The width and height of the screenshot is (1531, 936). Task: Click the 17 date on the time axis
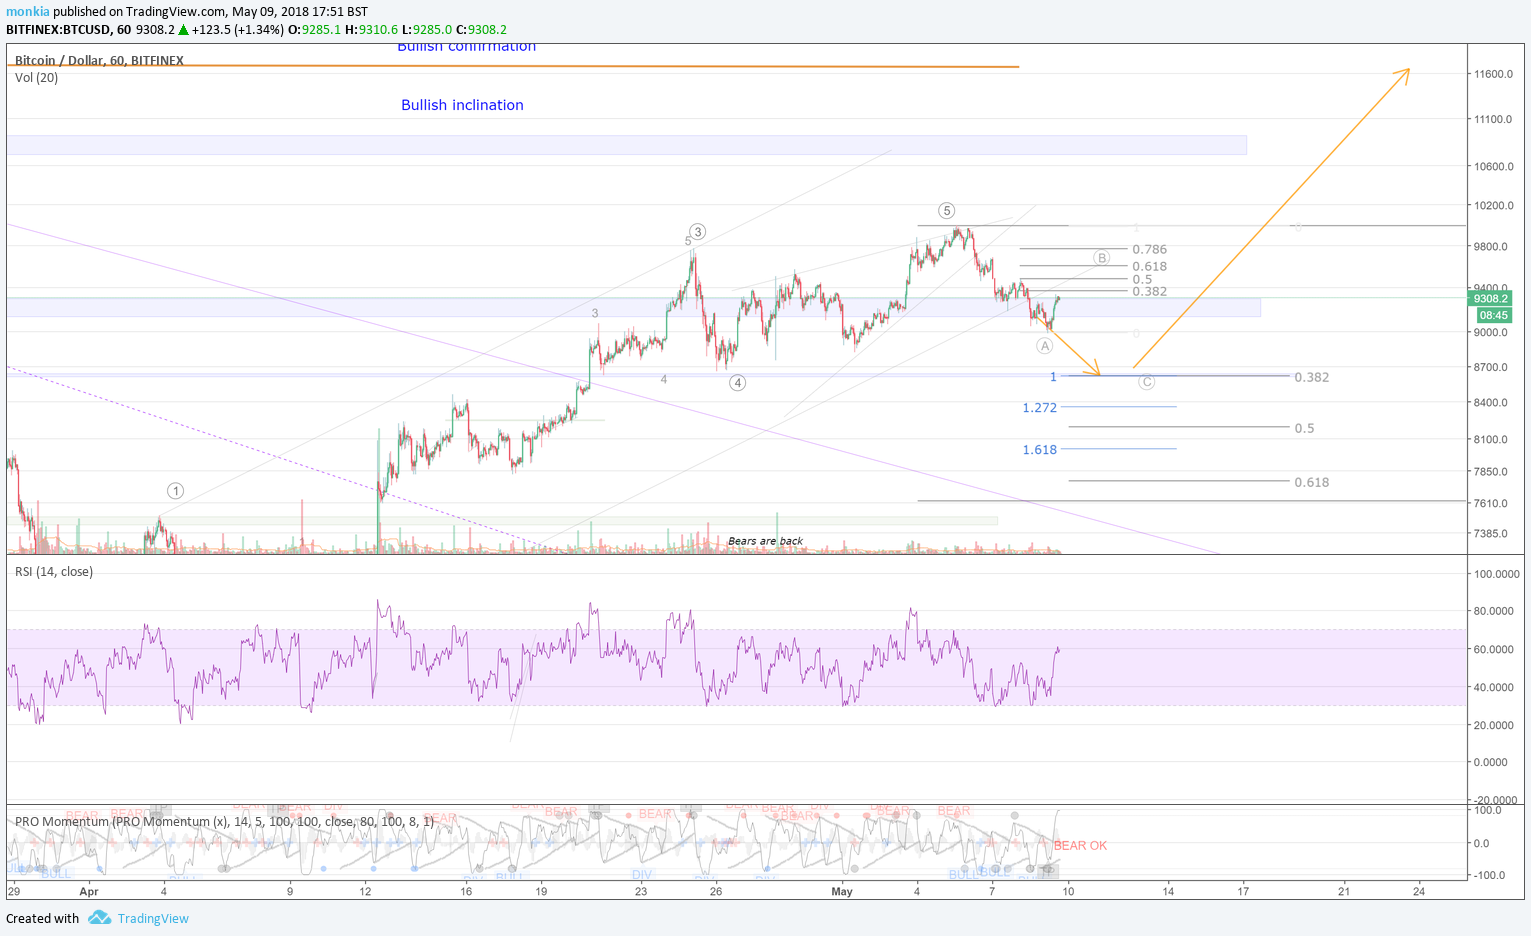tap(1243, 892)
